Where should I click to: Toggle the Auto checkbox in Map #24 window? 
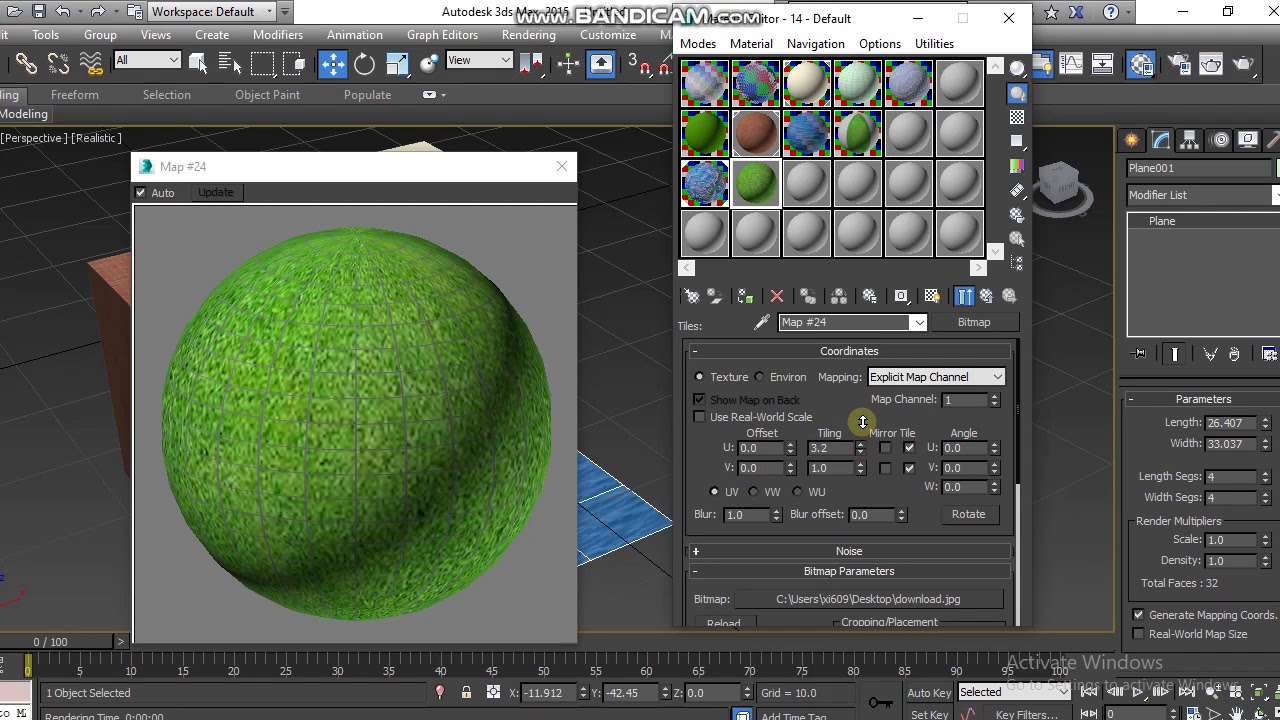point(141,192)
